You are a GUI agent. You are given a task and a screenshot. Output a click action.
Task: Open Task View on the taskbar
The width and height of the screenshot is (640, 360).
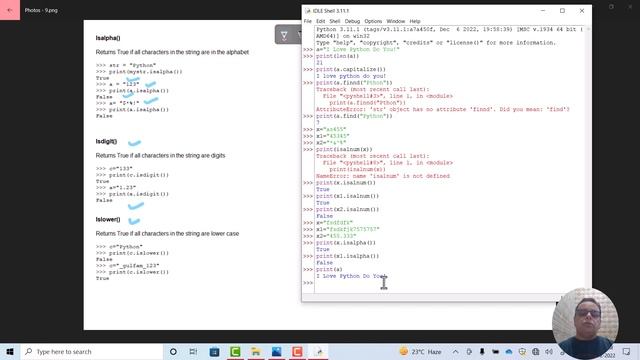(193, 351)
